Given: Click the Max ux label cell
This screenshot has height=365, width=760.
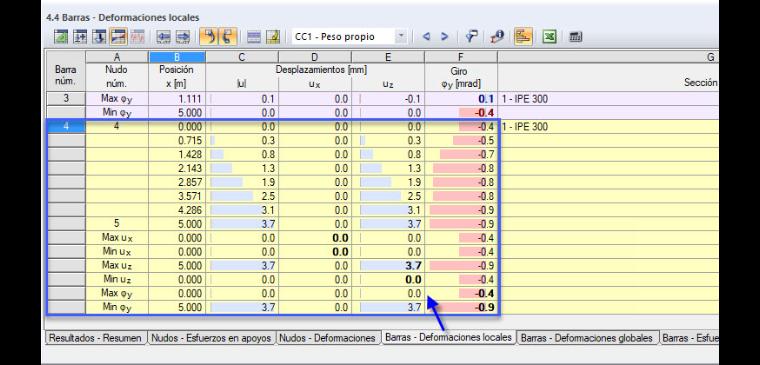Looking at the screenshot, I should [x=117, y=238].
